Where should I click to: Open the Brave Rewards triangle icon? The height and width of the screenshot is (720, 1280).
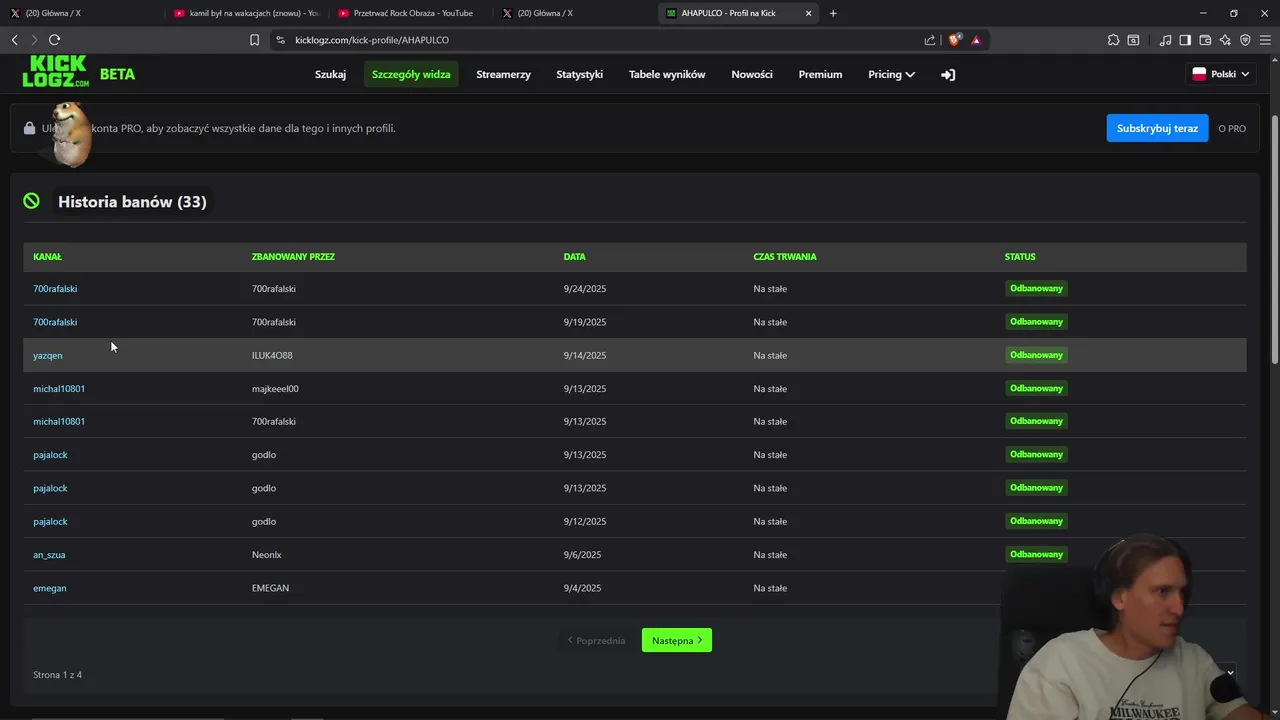[x=976, y=40]
